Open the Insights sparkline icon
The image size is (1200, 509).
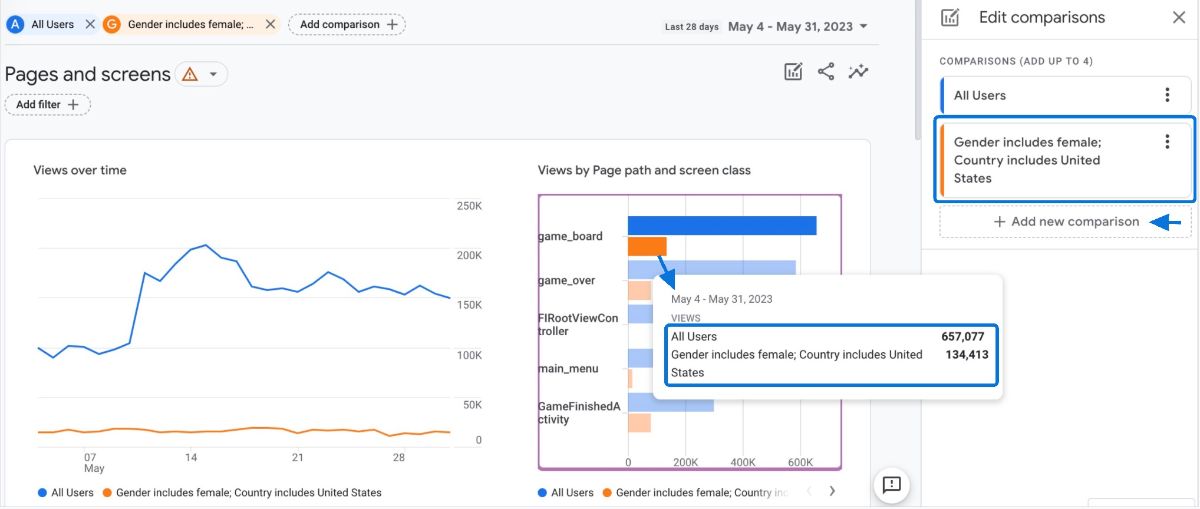coord(858,71)
